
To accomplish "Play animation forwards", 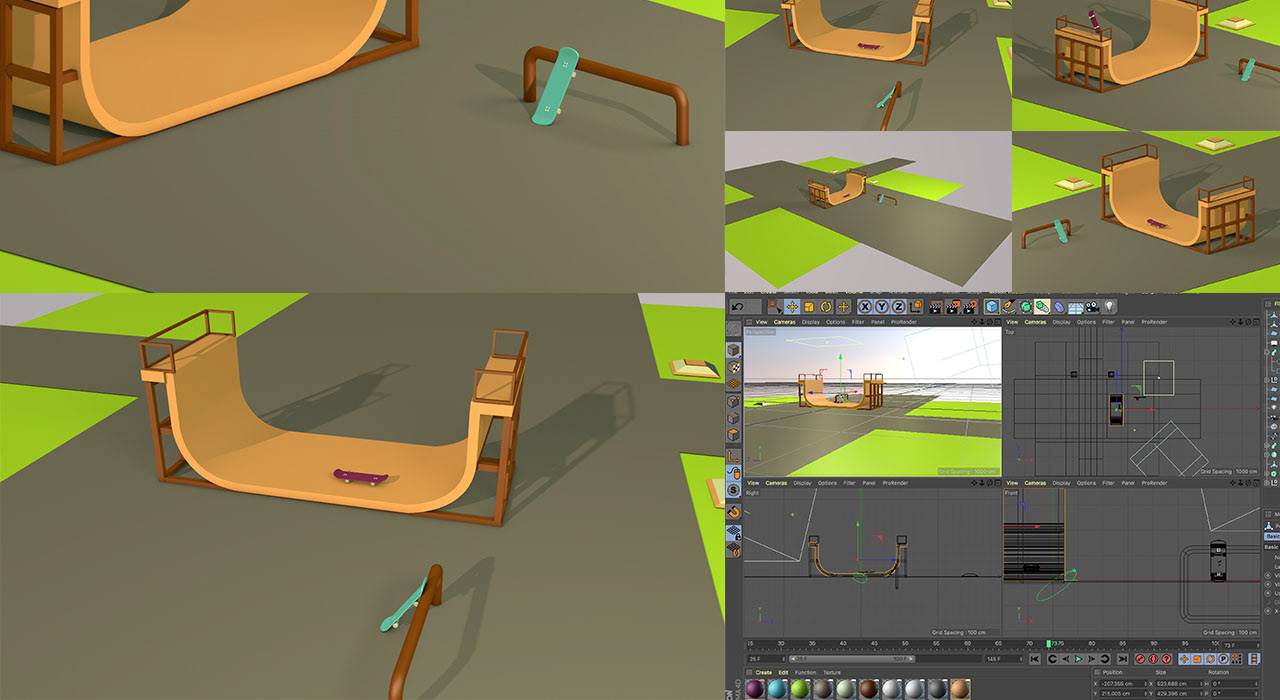I will coord(1079,659).
